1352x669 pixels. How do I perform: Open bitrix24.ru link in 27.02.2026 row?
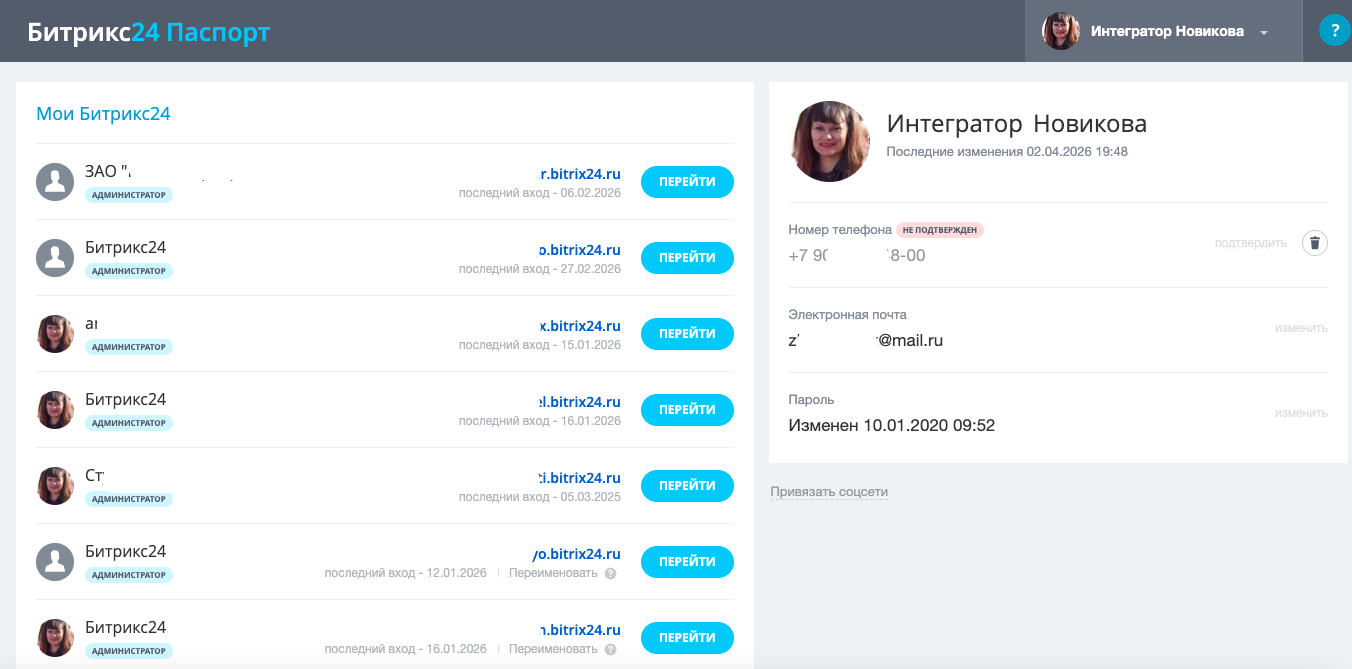point(580,250)
